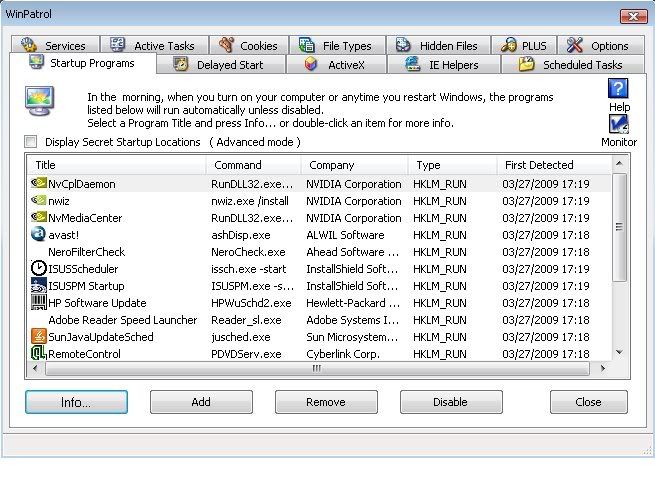Click the horizontal scrollbar right arrow
This screenshot has width=655, height=485.
pyautogui.click(x=602, y=368)
